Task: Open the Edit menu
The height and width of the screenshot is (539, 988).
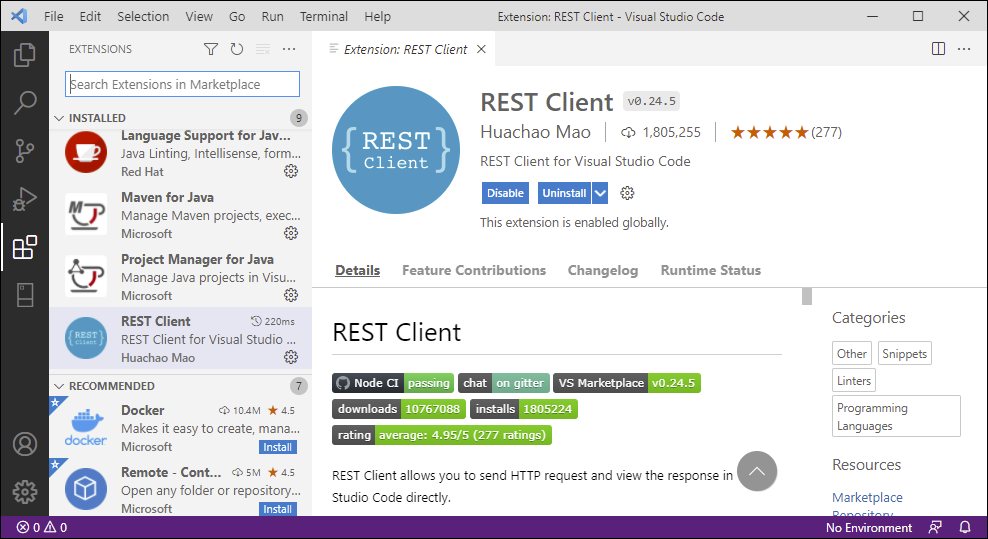Action: pos(90,16)
